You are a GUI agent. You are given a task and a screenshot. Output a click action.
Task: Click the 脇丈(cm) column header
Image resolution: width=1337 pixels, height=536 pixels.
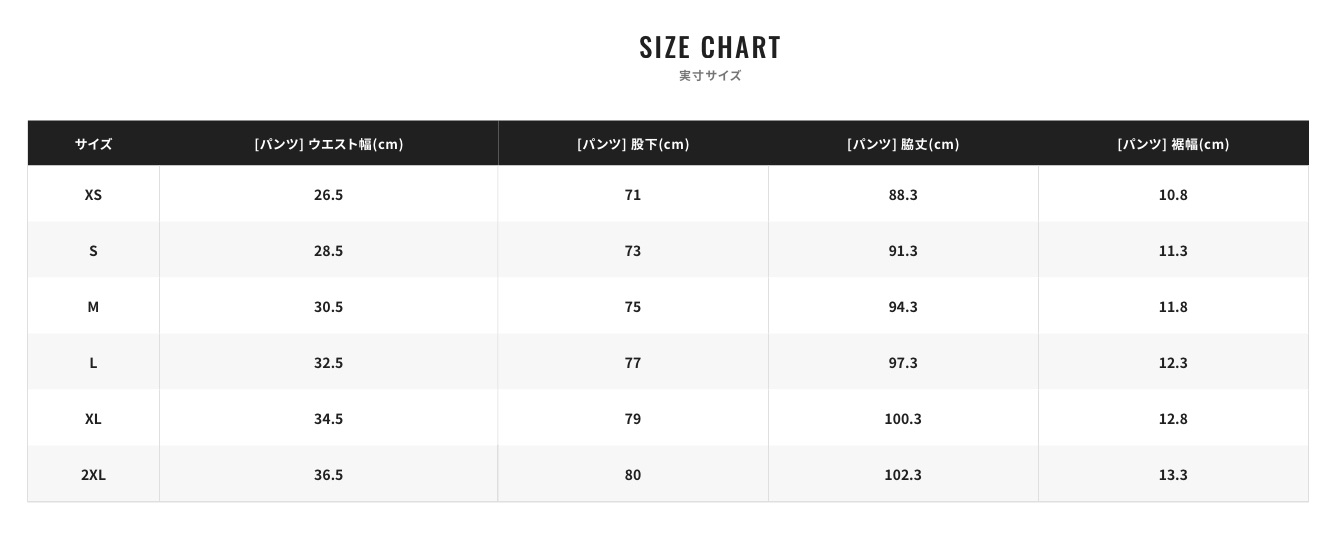(903, 144)
